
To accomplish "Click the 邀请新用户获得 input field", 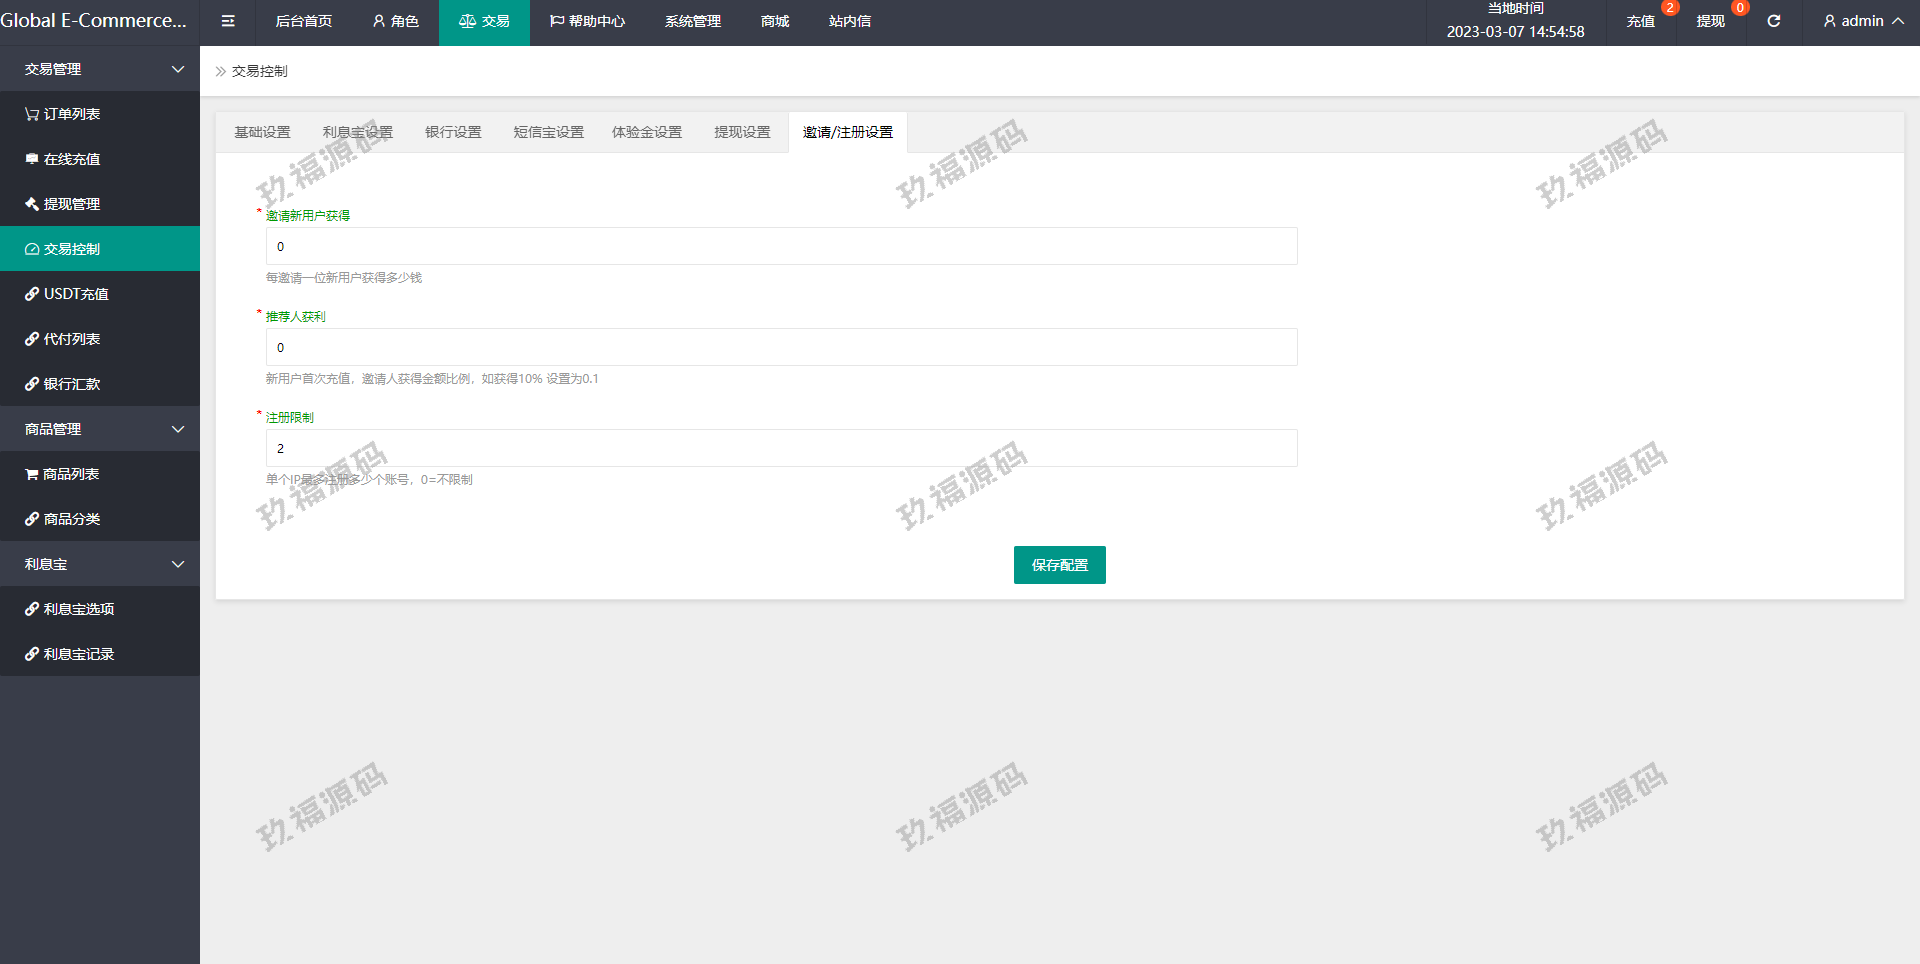I will [781, 246].
